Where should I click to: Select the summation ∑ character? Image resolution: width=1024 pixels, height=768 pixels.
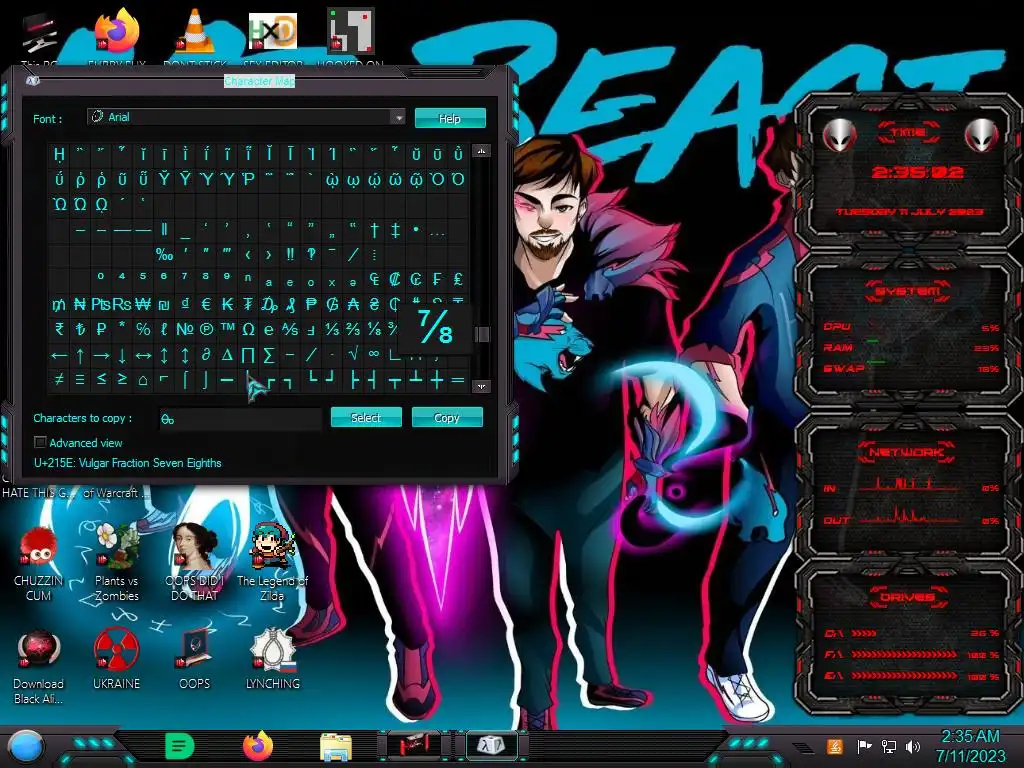point(269,355)
